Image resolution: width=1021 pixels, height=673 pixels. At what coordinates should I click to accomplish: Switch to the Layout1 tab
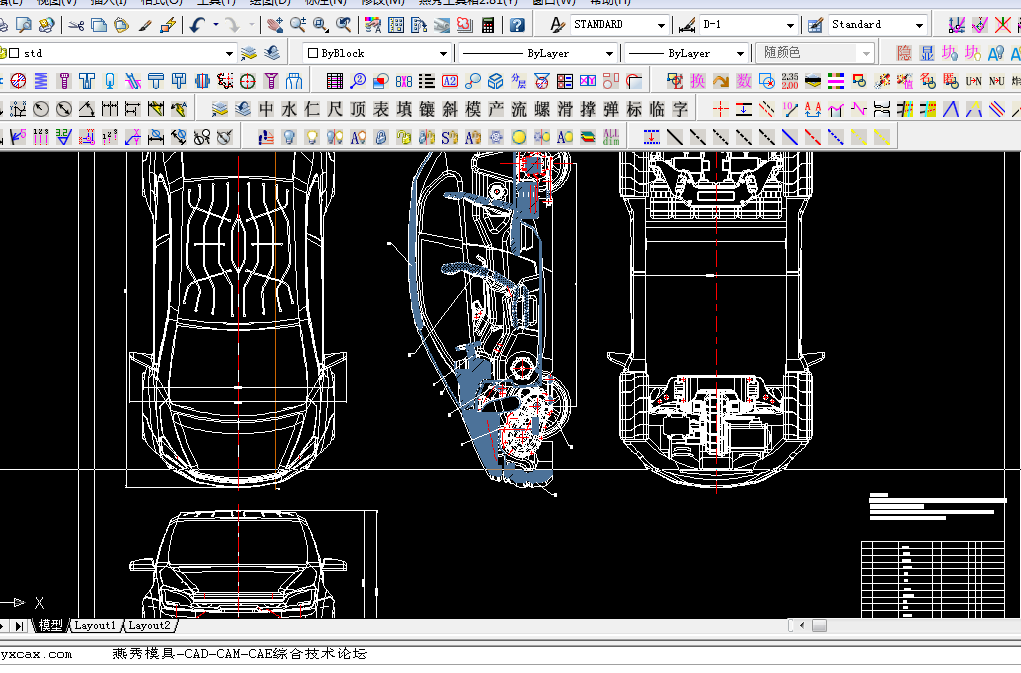coord(94,625)
